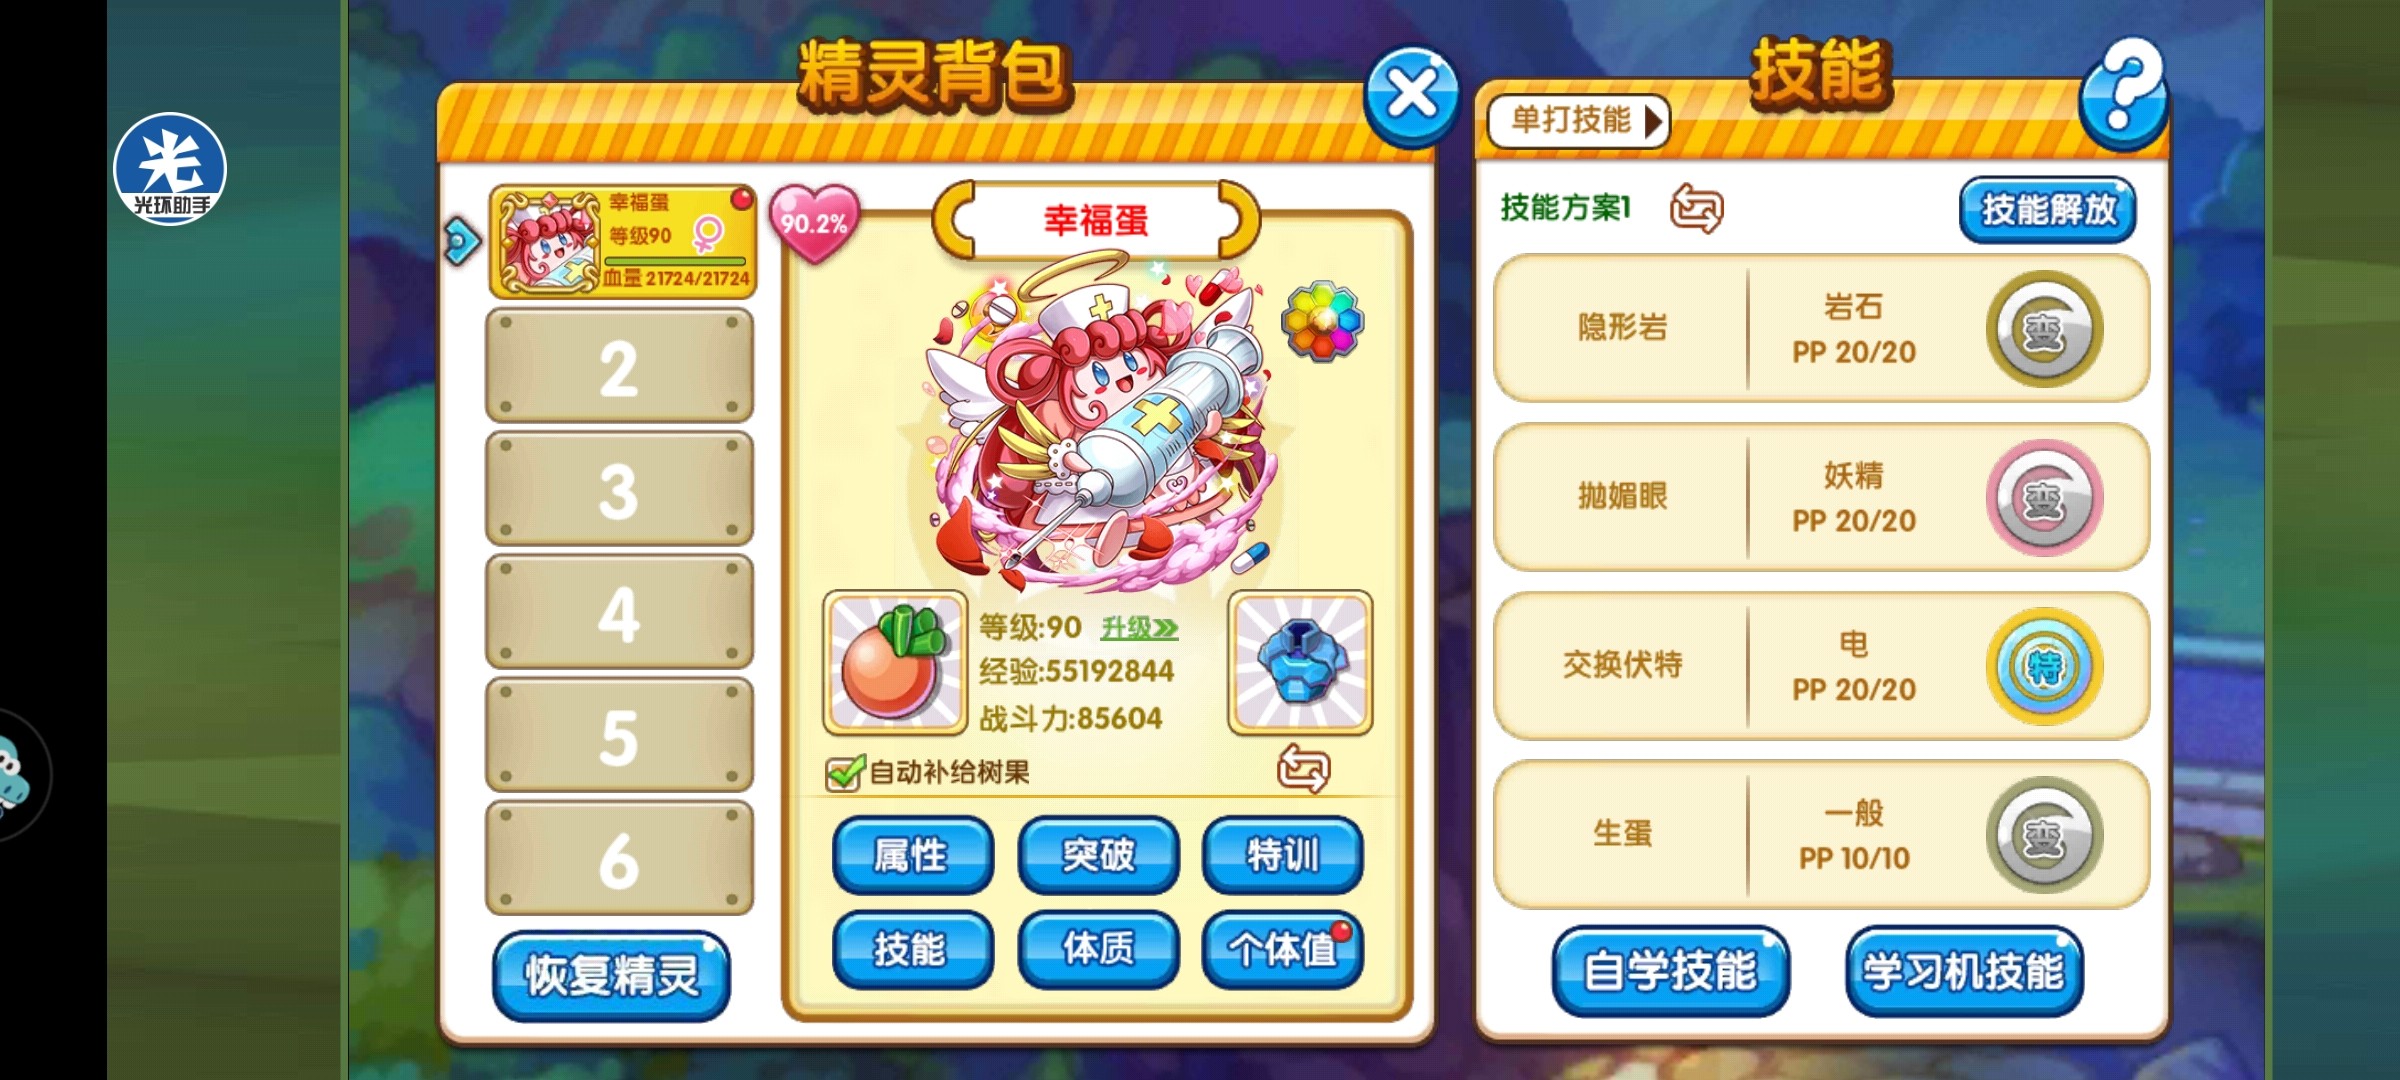
Task: Open the 升级 level-up link
Action: pyautogui.click(x=1138, y=628)
